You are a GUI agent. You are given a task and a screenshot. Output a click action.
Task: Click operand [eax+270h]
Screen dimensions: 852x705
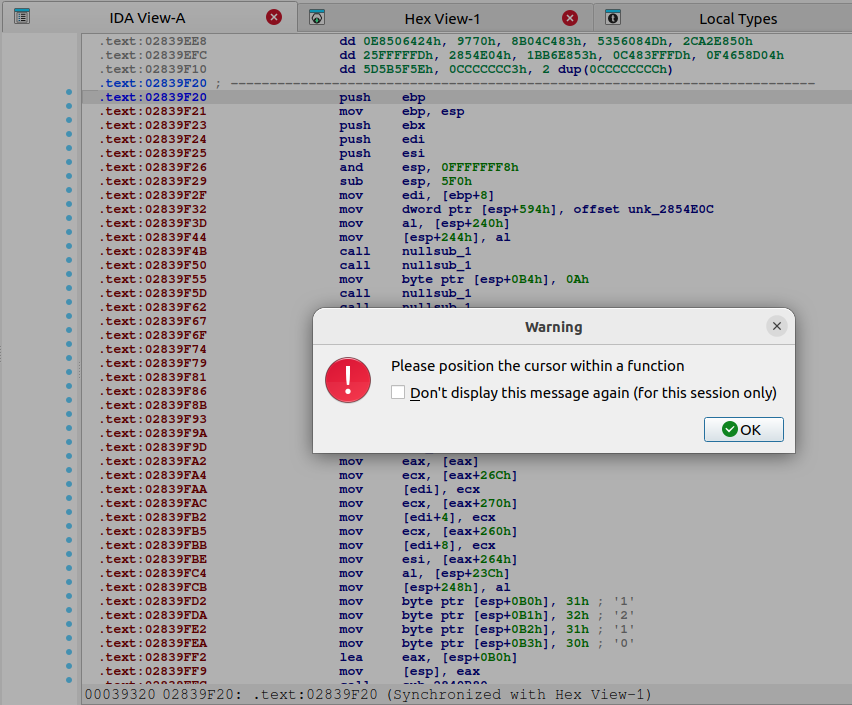[x=479, y=503]
